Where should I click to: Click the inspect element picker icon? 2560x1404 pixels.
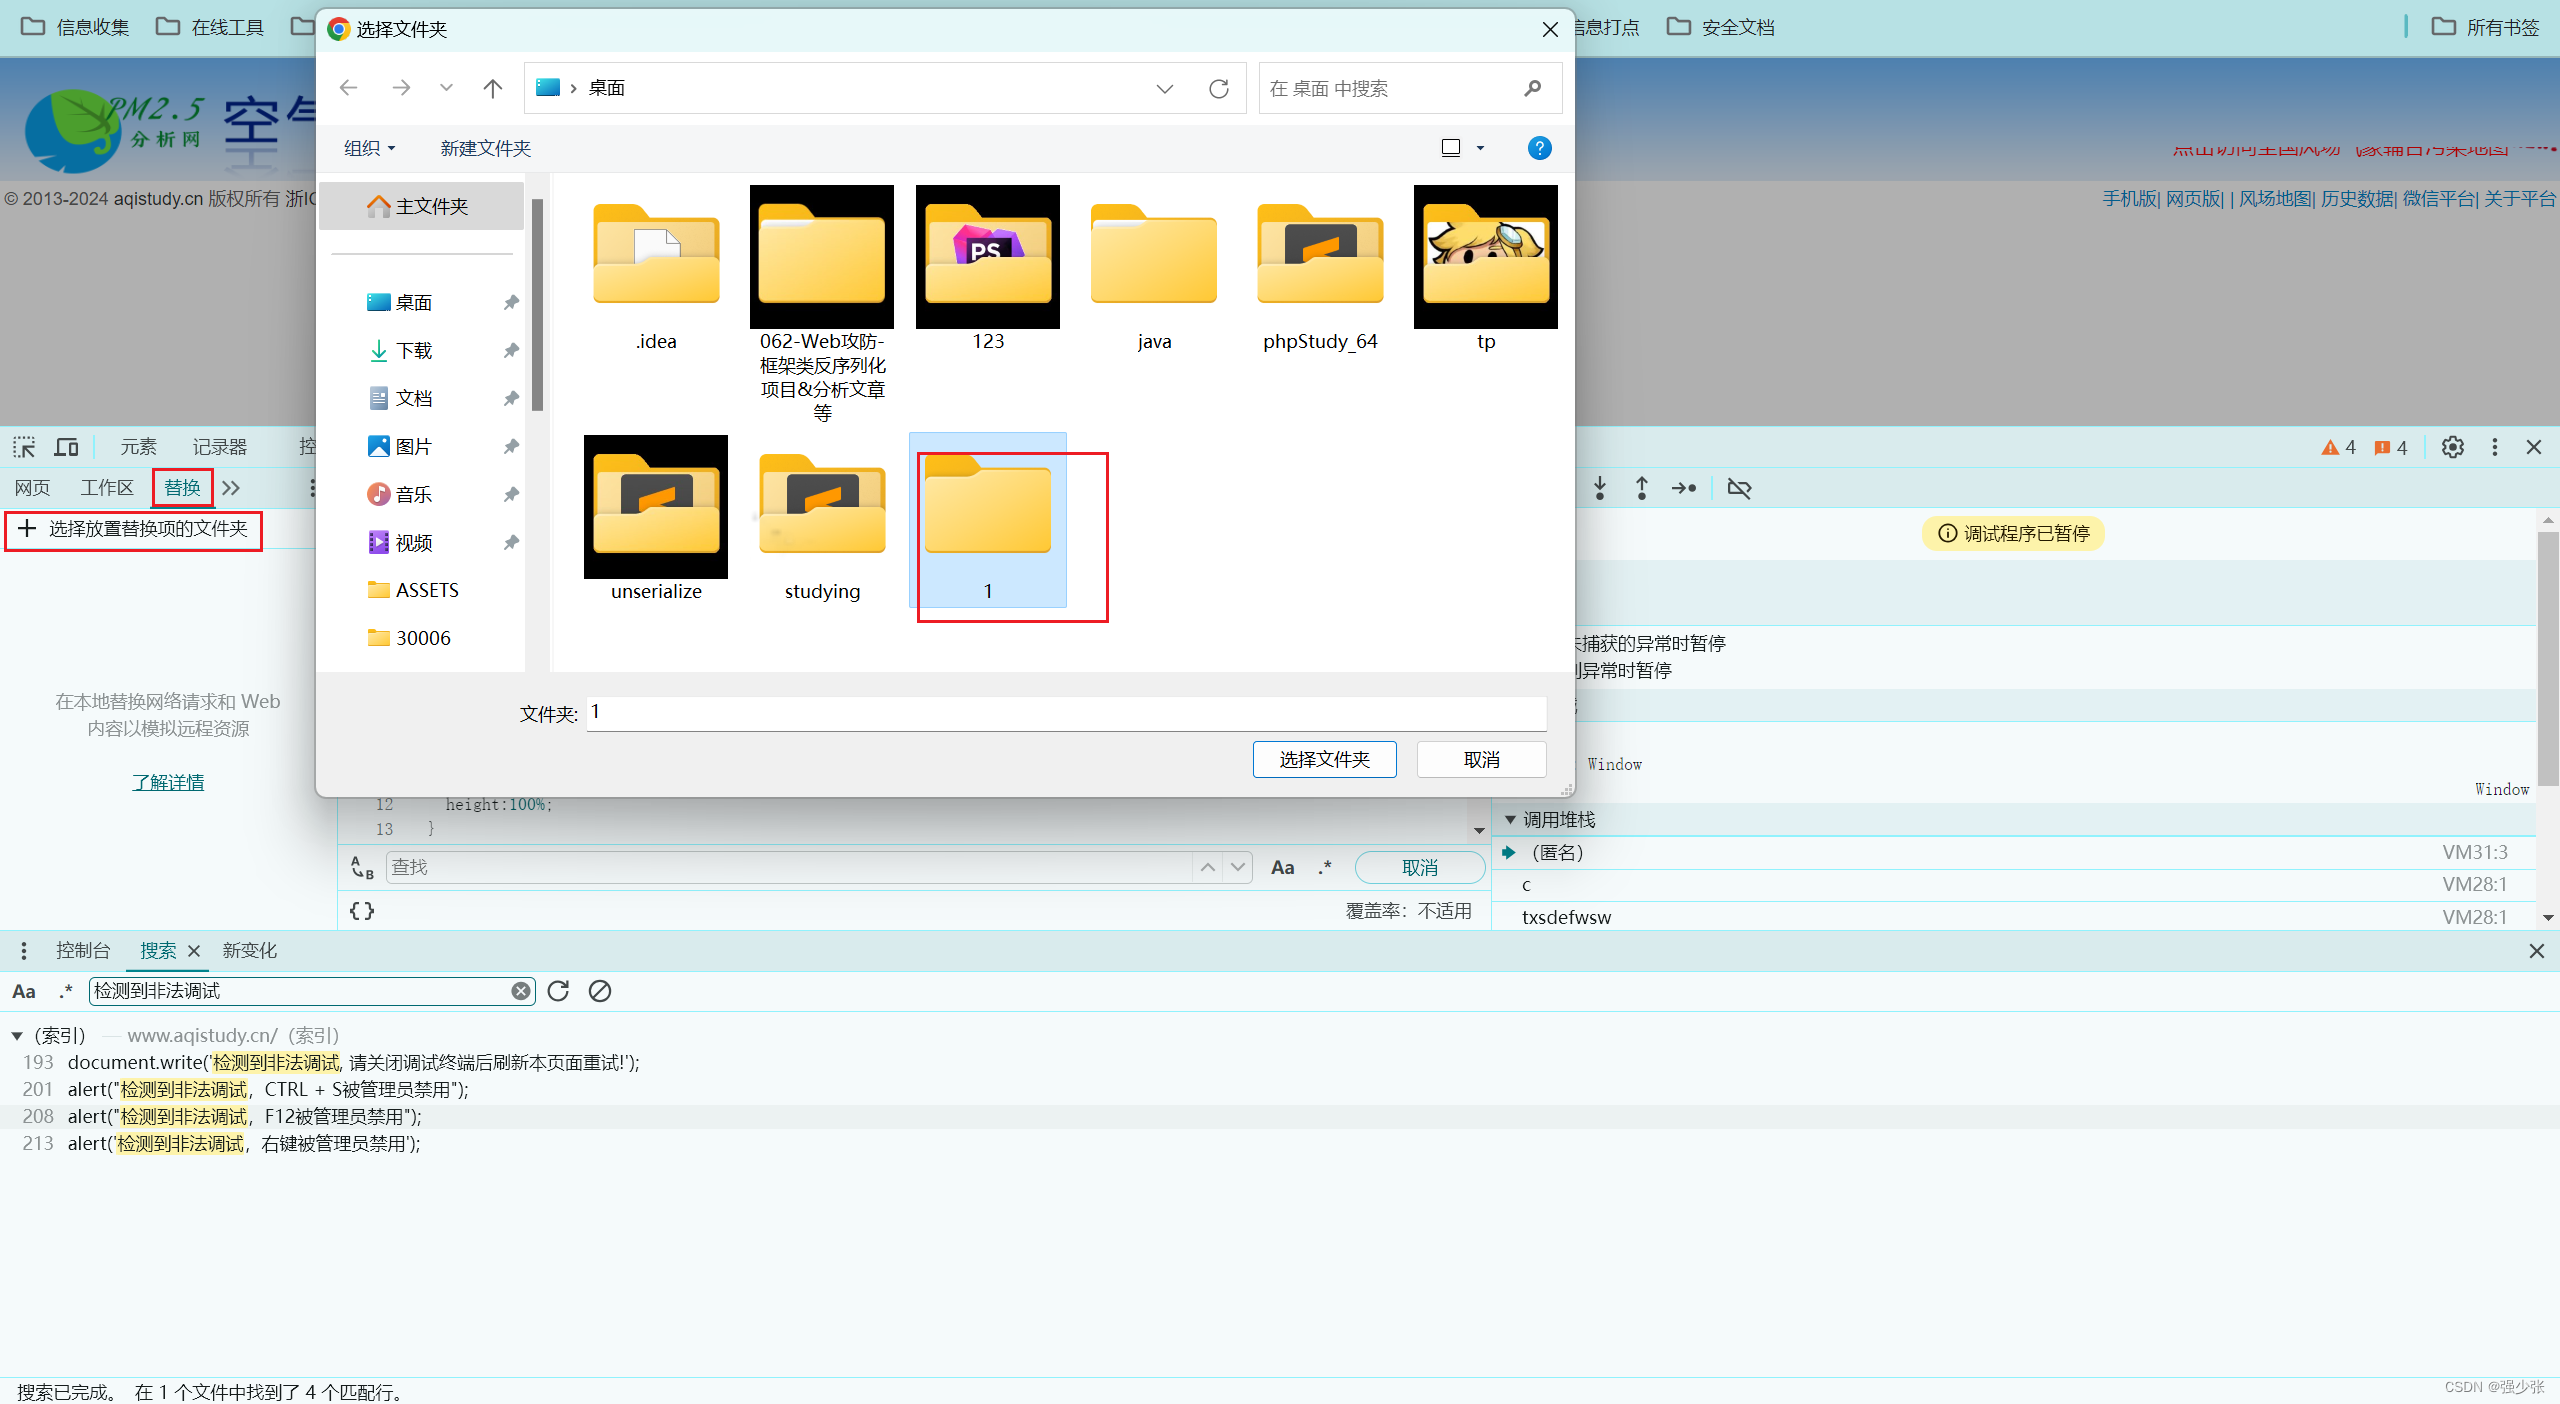pyautogui.click(x=24, y=447)
